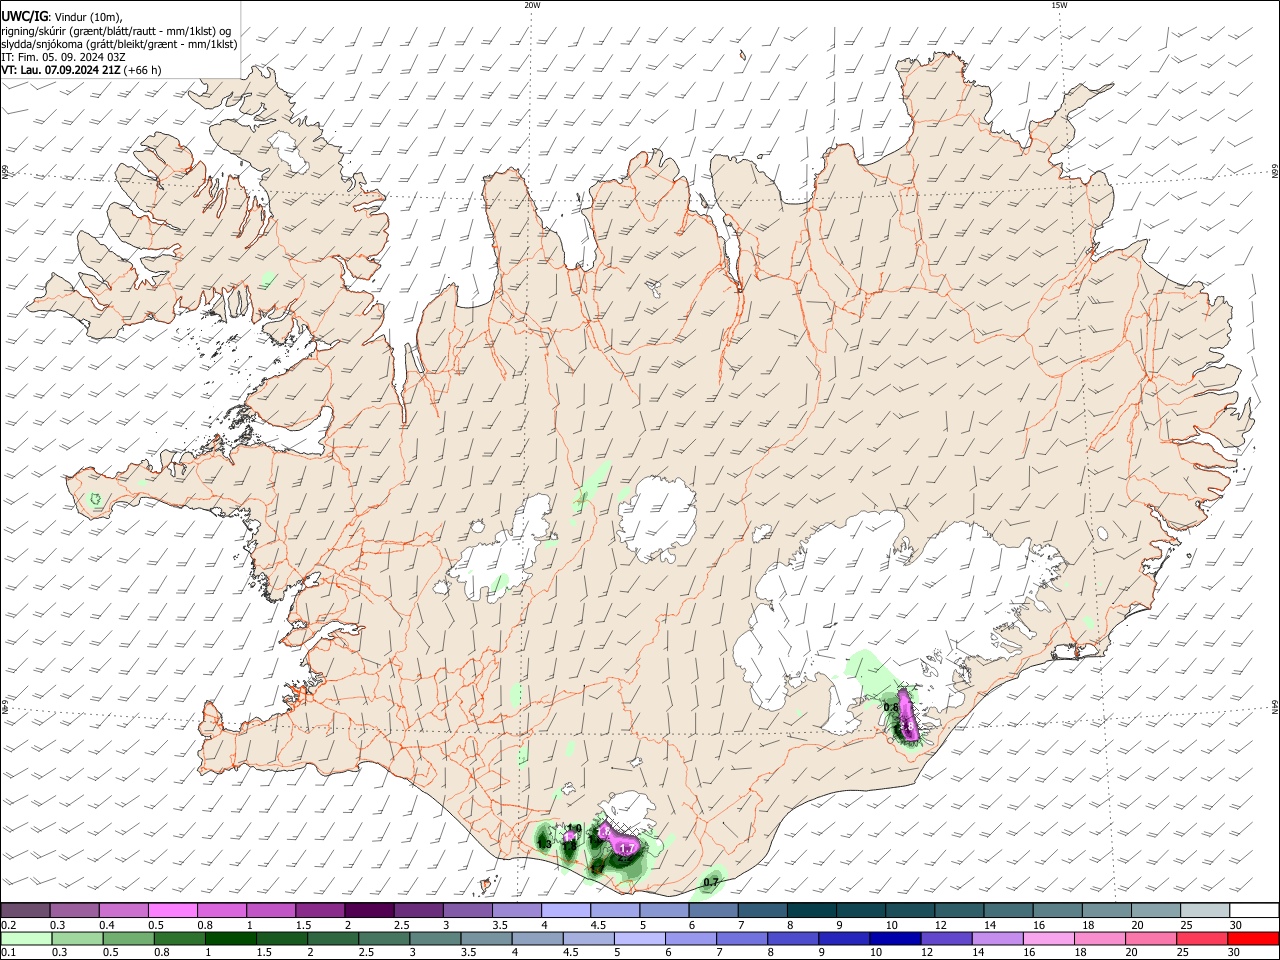Click the purple precipitation cell beside the 0.8 label

coord(908,714)
